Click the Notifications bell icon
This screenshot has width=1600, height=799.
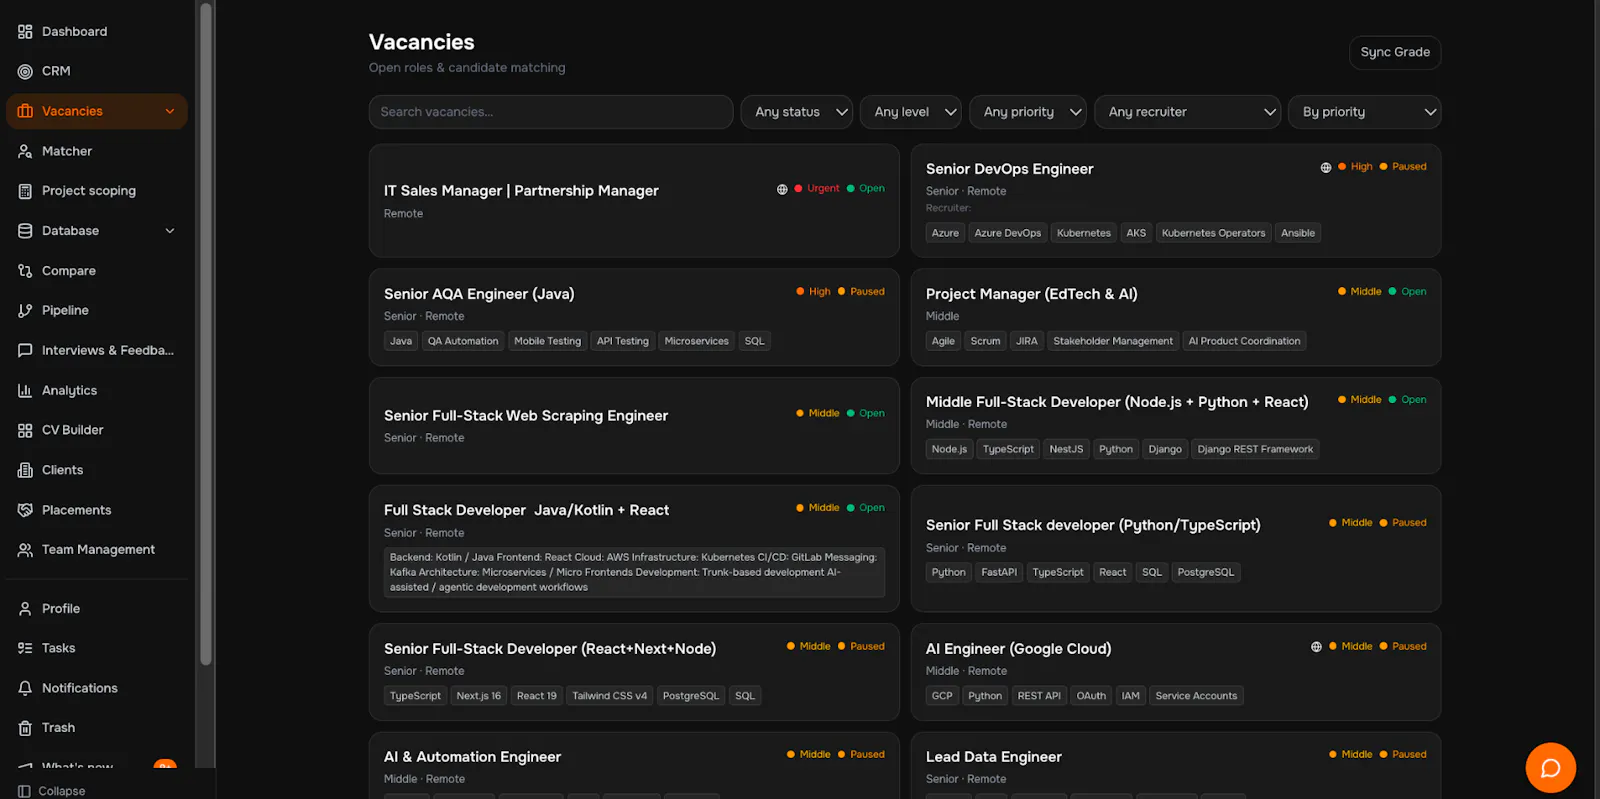click(25, 688)
